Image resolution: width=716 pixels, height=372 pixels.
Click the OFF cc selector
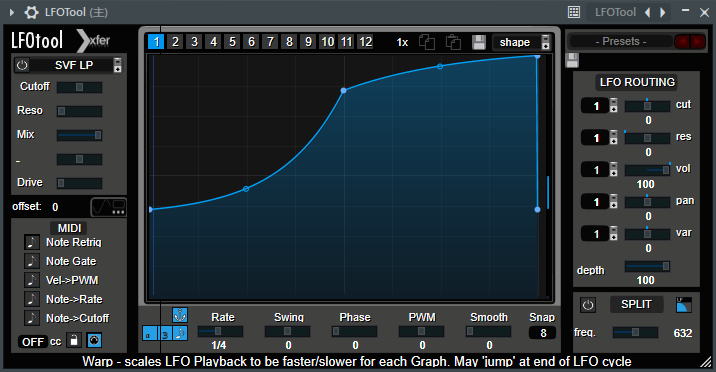(x=33, y=341)
